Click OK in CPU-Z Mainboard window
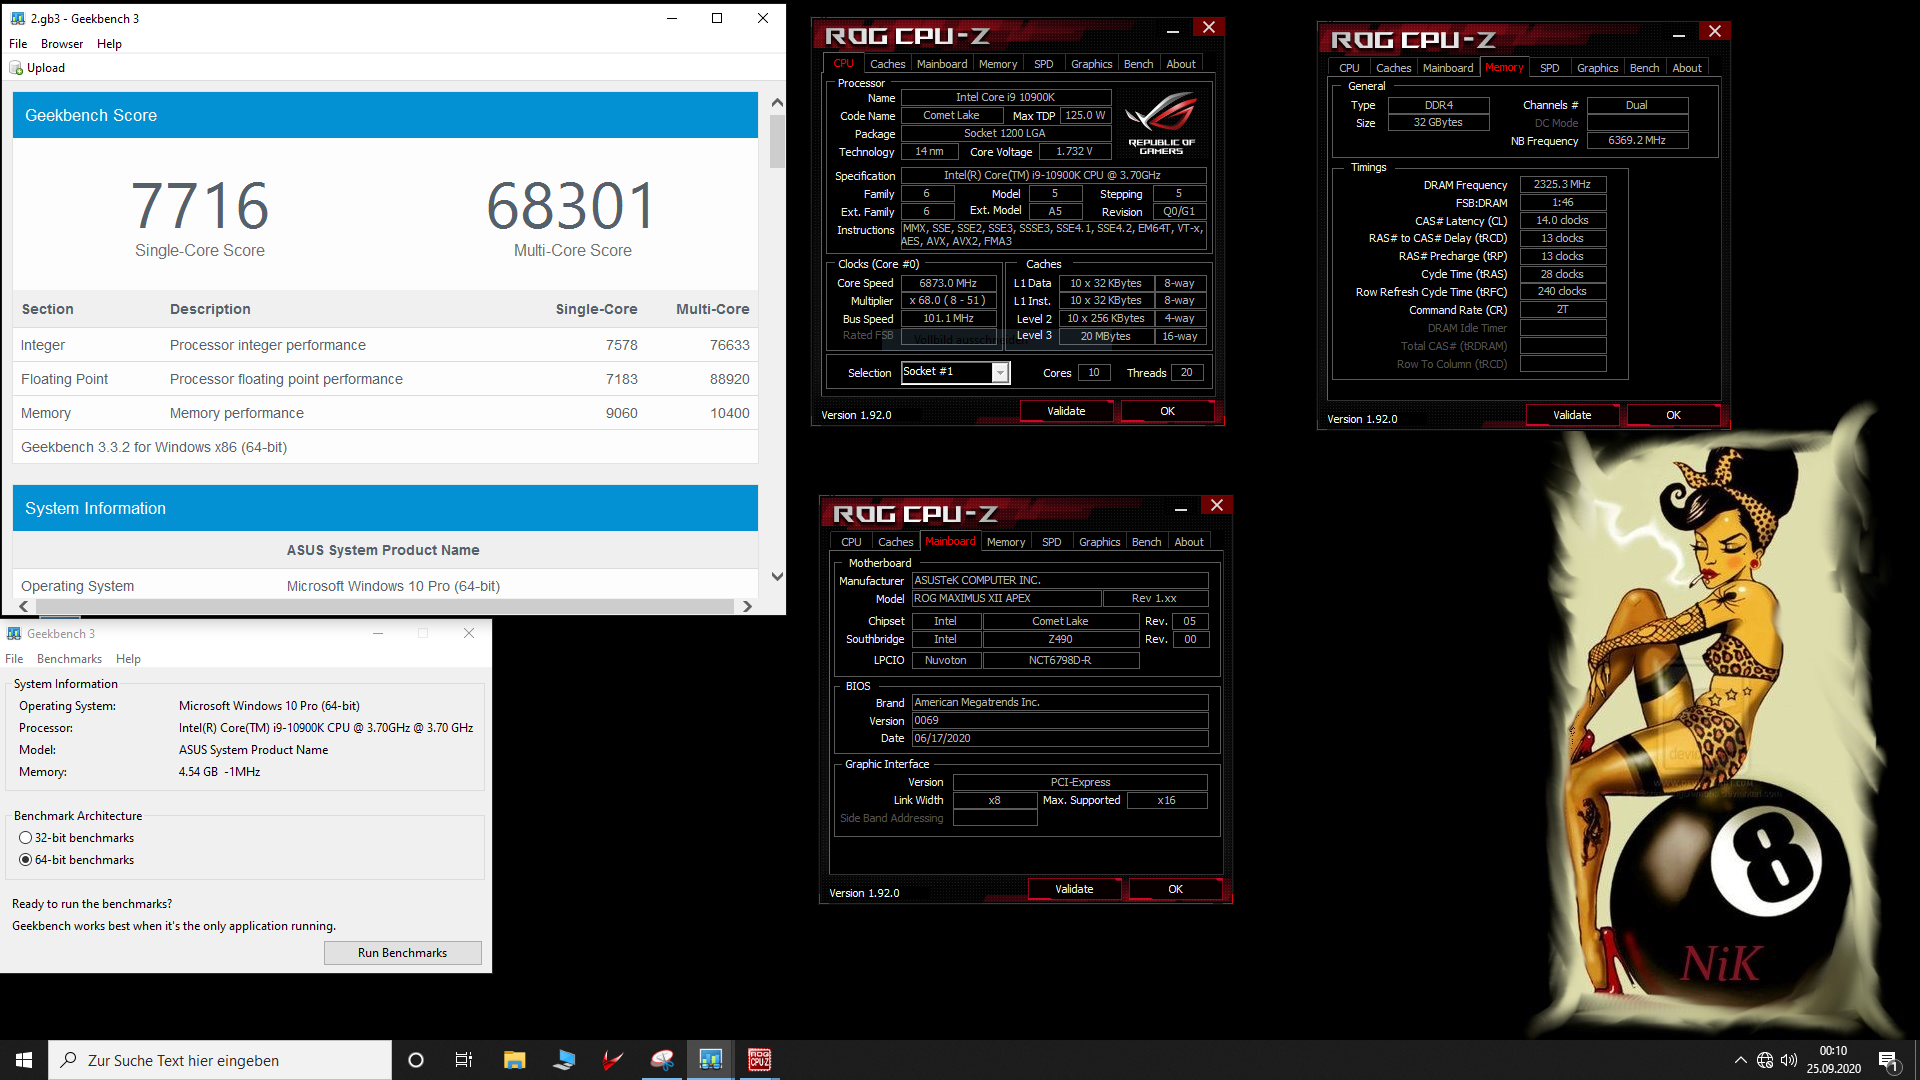The height and width of the screenshot is (1080, 1920). pyautogui.click(x=1175, y=889)
